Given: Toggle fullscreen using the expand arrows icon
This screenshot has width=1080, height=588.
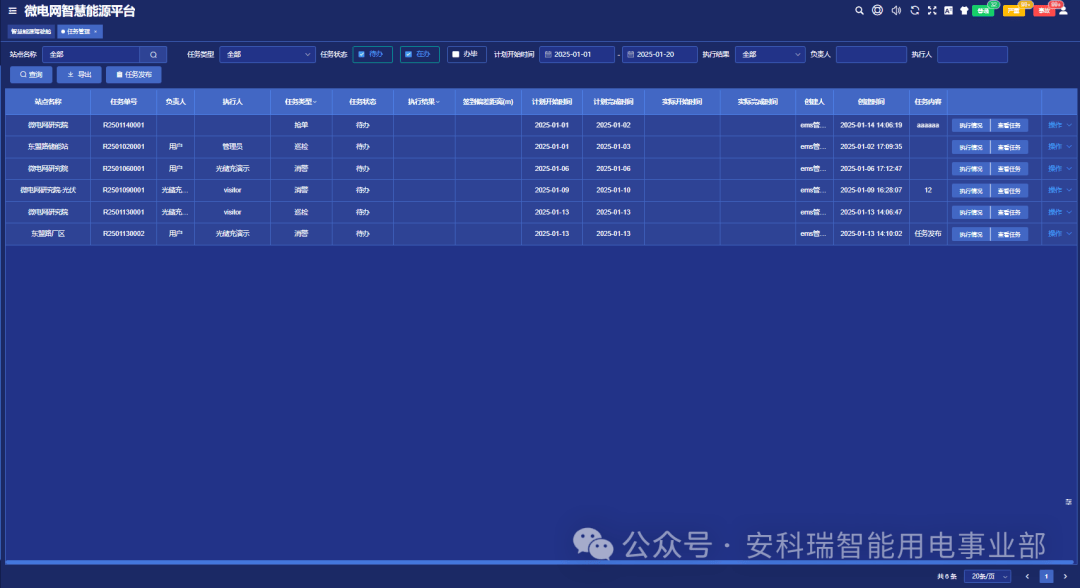Looking at the screenshot, I should click(x=932, y=10).
